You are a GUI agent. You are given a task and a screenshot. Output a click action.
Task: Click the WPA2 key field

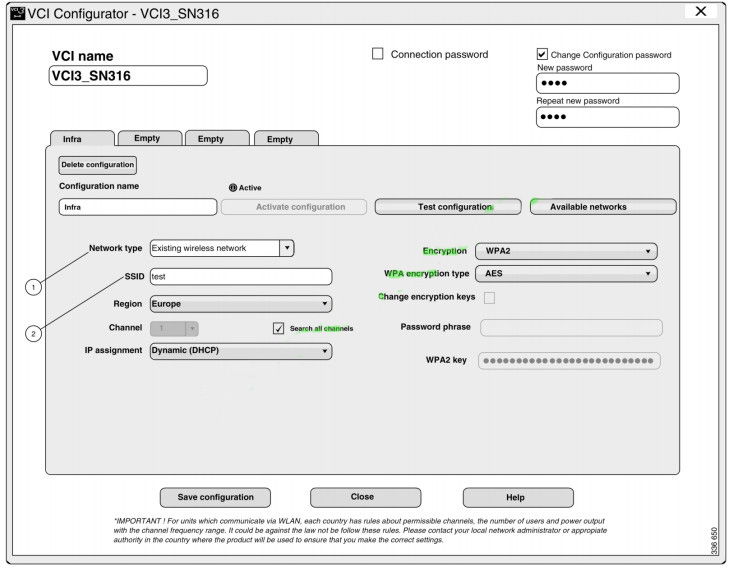[569, 361]
